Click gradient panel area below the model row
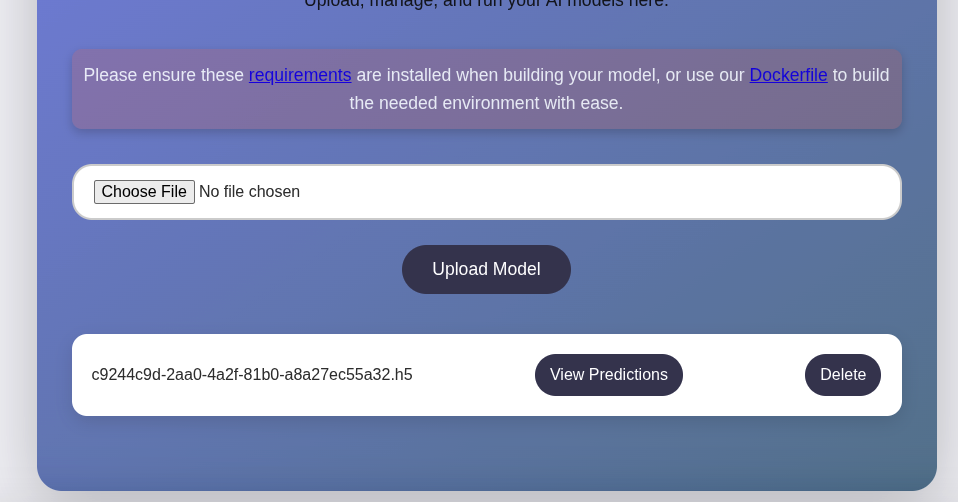This screenshot has height=502, width=958. pyautogui.click(x=486, y=452)
